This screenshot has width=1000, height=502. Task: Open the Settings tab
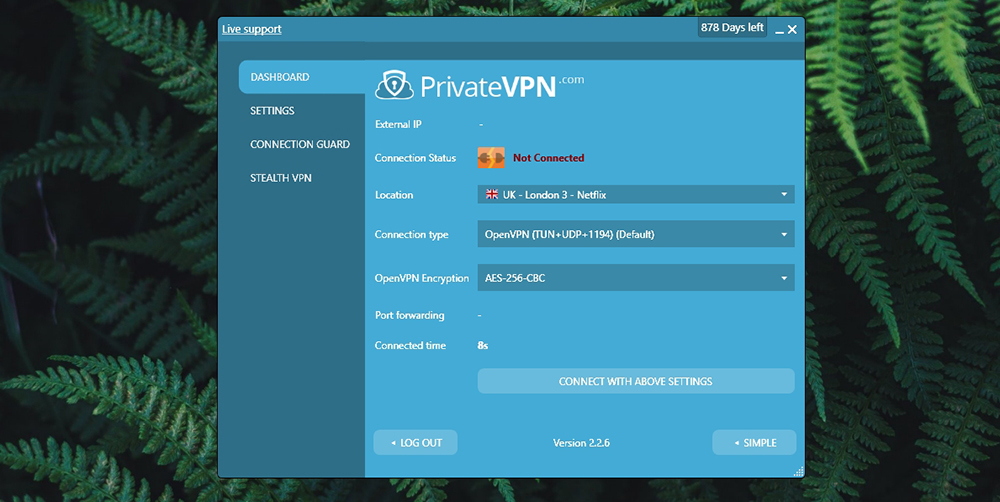tap(272, 110)
